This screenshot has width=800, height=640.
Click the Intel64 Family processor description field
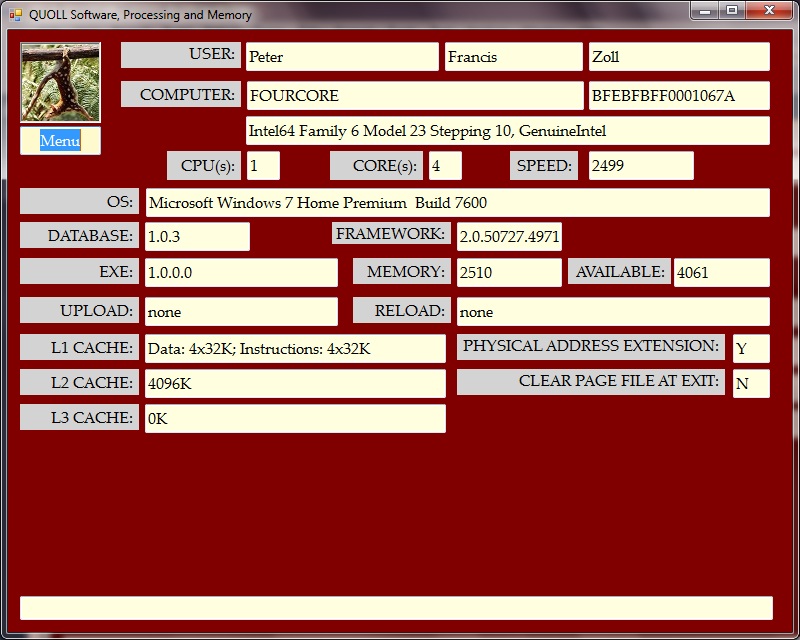[507, 131]
